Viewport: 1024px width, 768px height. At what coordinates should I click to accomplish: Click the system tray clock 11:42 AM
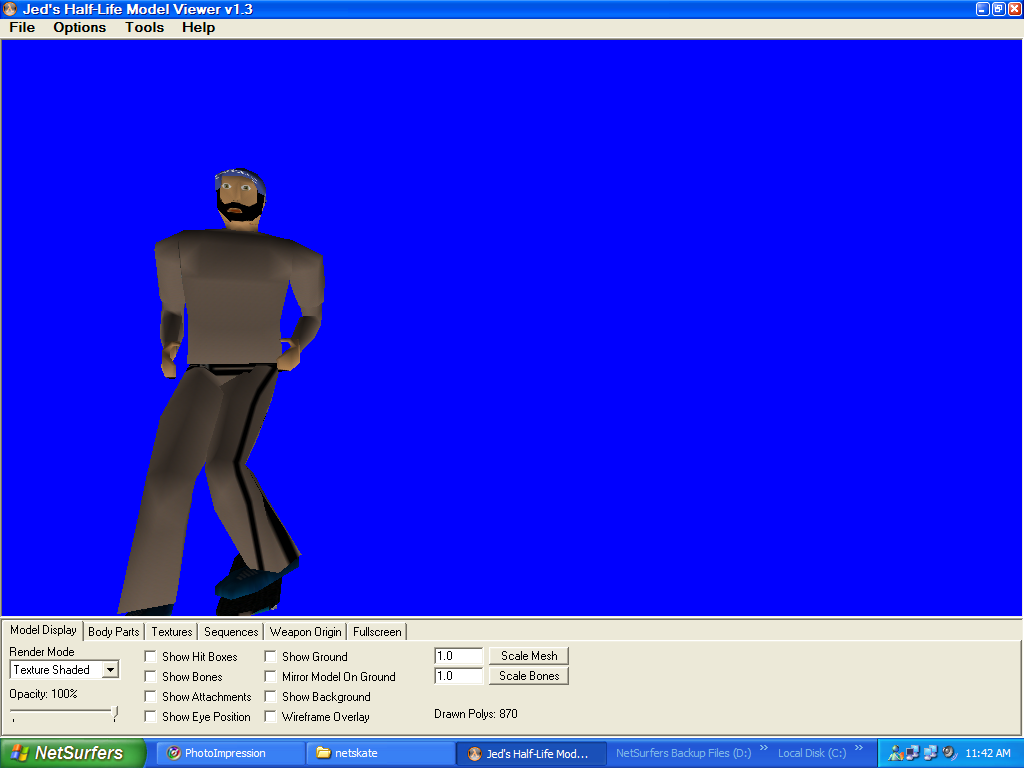click(x=987, y=753)
